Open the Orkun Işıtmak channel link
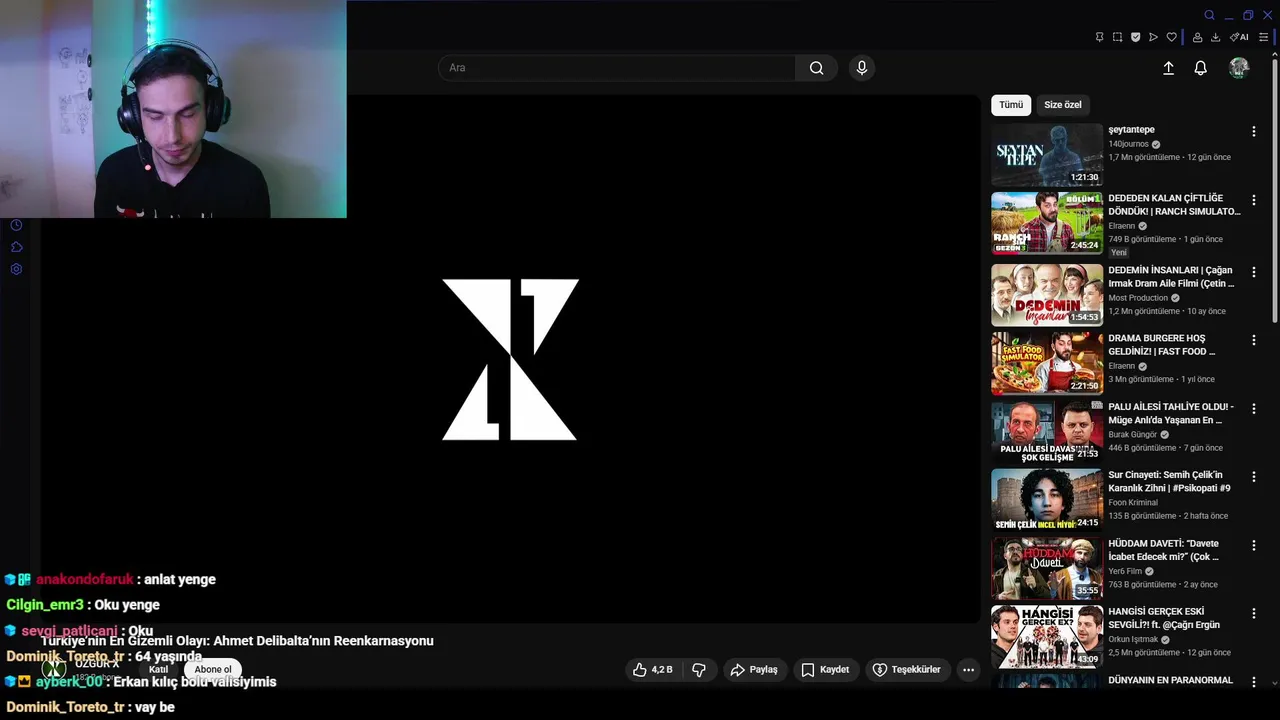Viewport: 1280px width, 720px height. (x=1133, y=639)
